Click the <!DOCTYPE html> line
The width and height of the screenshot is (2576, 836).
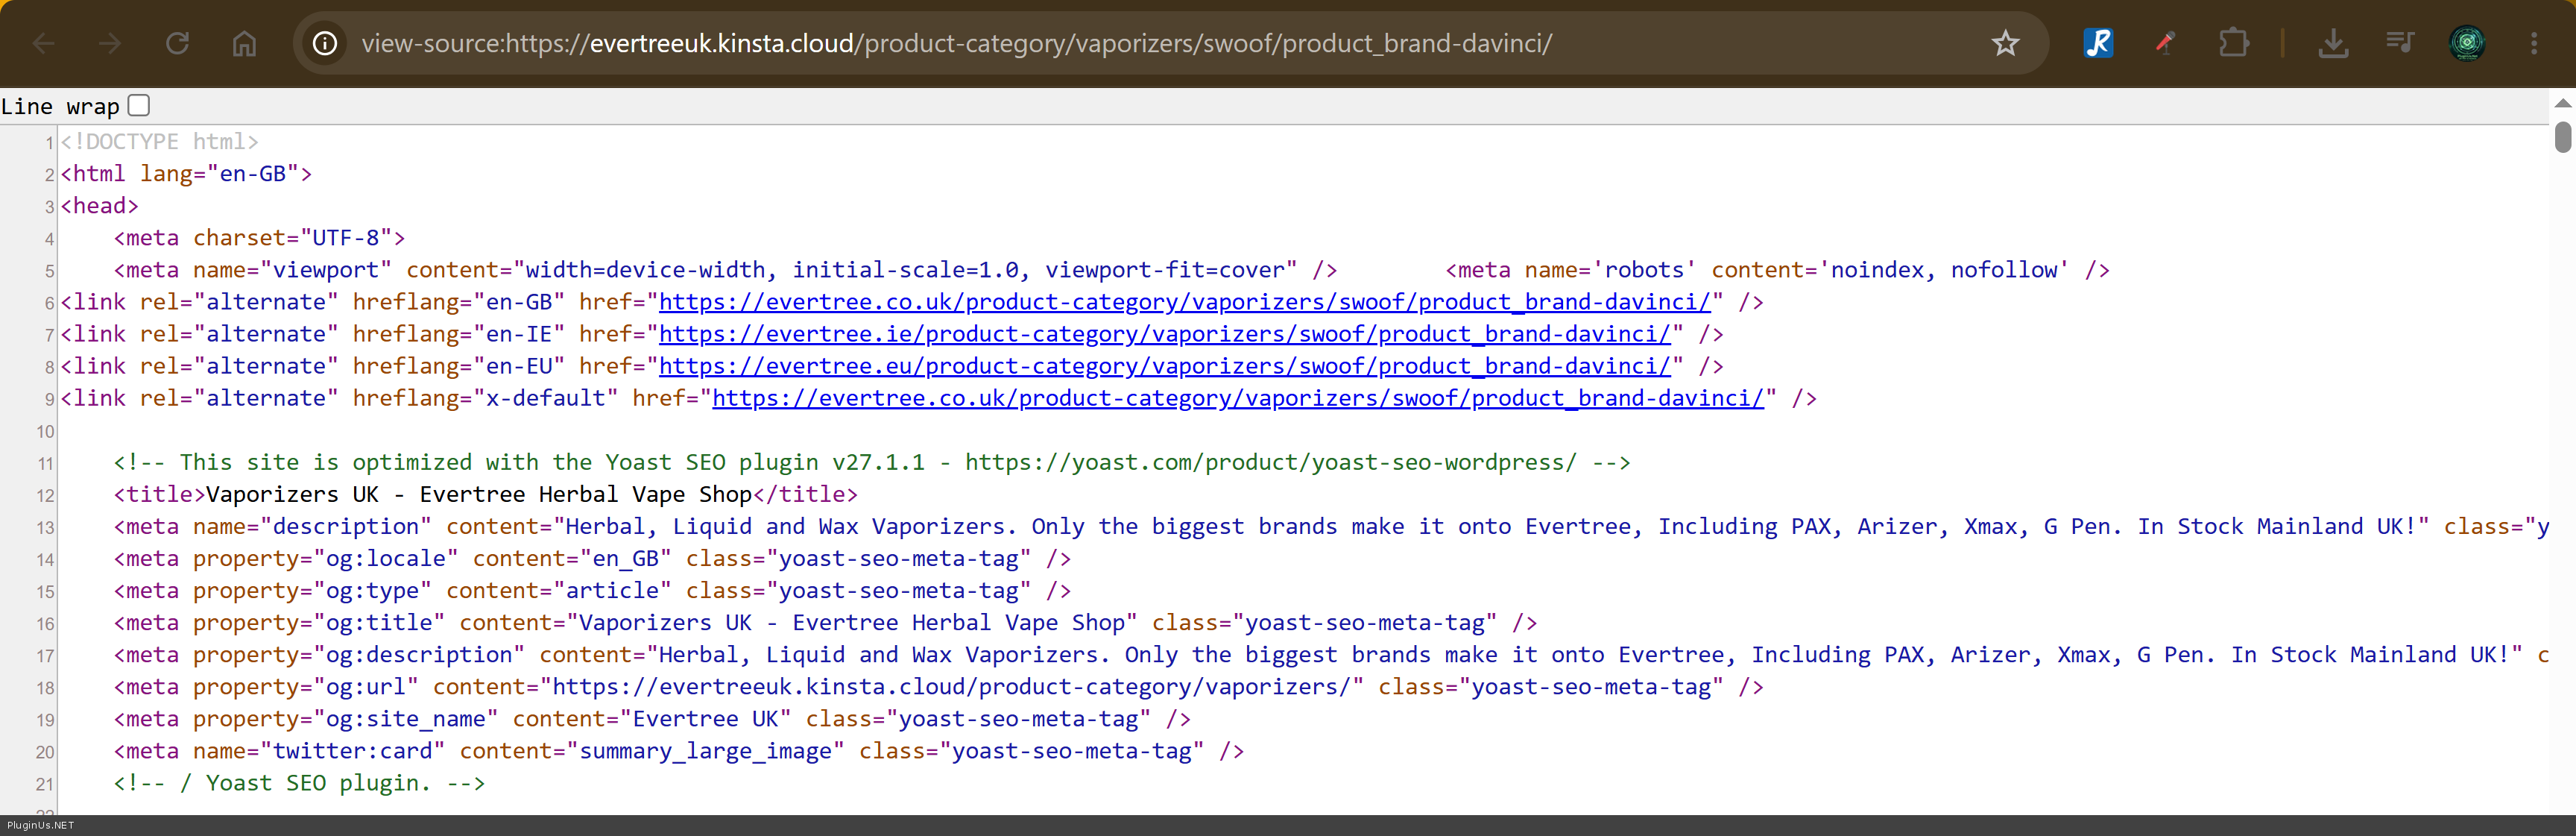[x=159, y=142]
